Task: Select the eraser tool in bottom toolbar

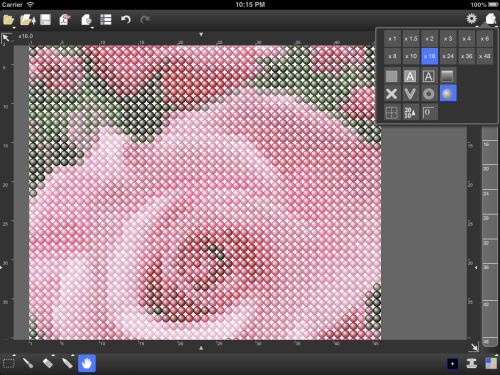Action: coord(48,363)
